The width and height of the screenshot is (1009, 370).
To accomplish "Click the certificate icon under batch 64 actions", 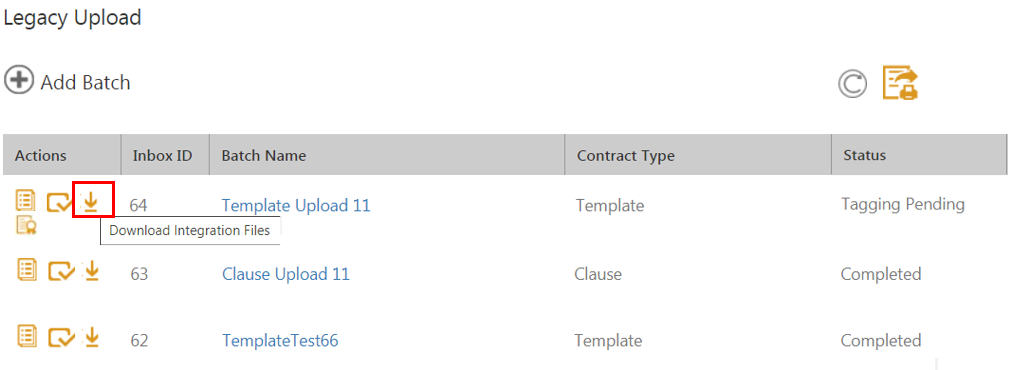I will (x=26, y=225).
